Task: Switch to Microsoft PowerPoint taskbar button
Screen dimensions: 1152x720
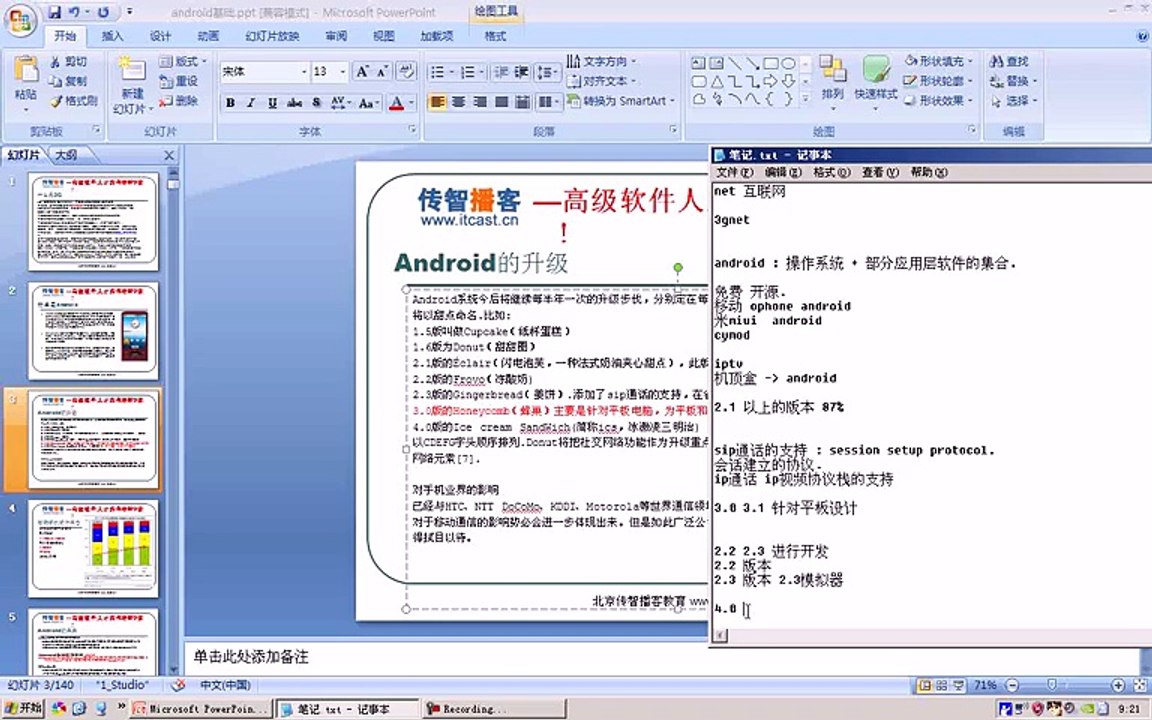Action: point(201,709)
